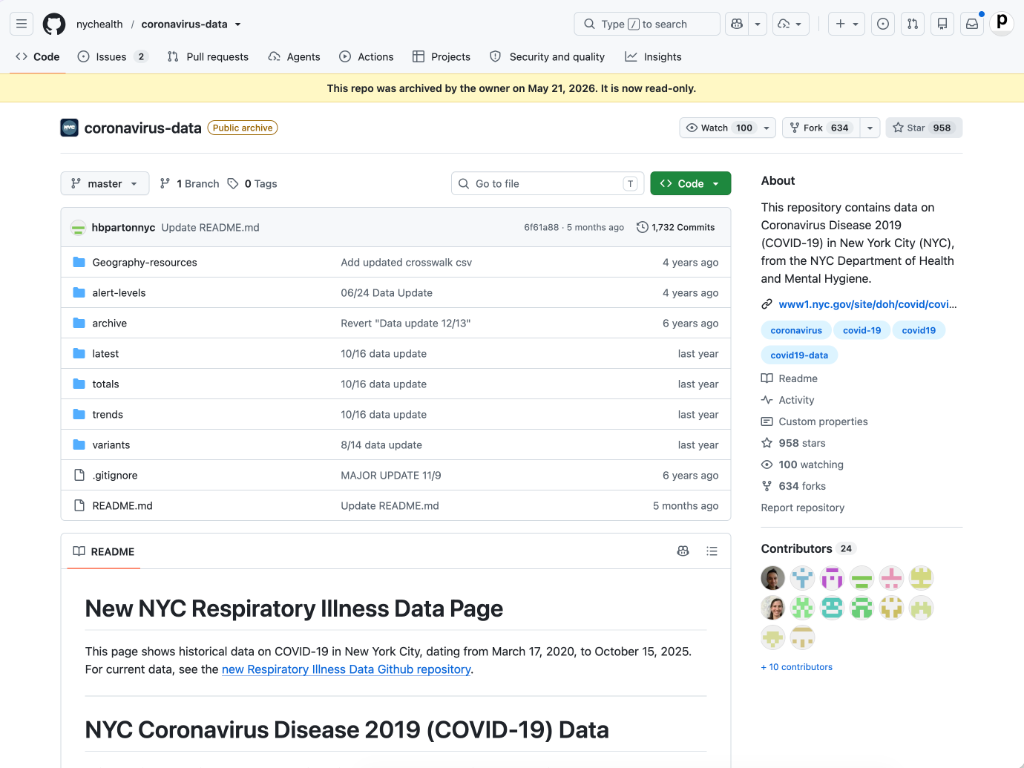The width and height of the screenshot is (1024, 768).
Task: Fork the repository
Action: point(820,128)
